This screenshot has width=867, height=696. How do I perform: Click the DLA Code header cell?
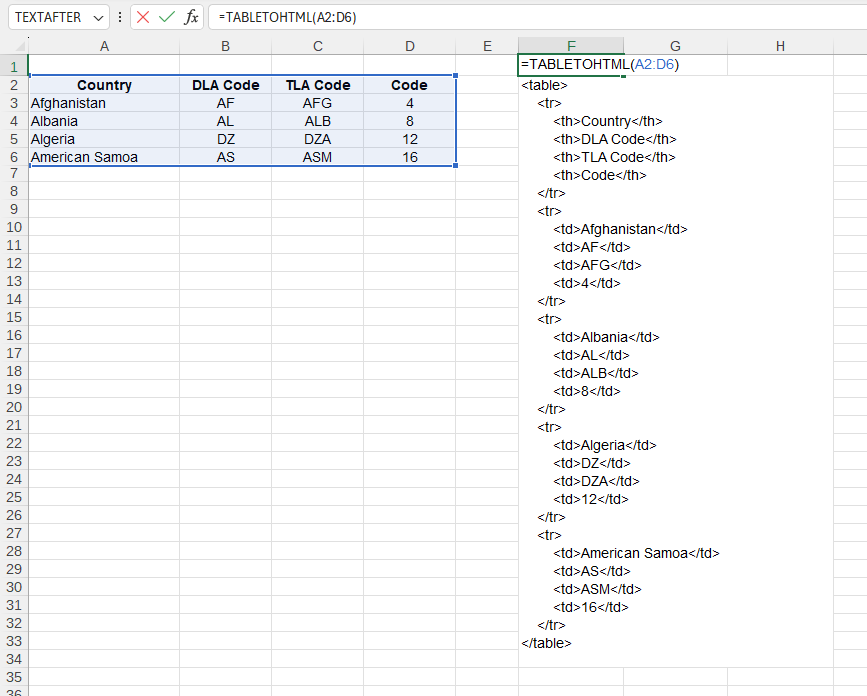225,84
